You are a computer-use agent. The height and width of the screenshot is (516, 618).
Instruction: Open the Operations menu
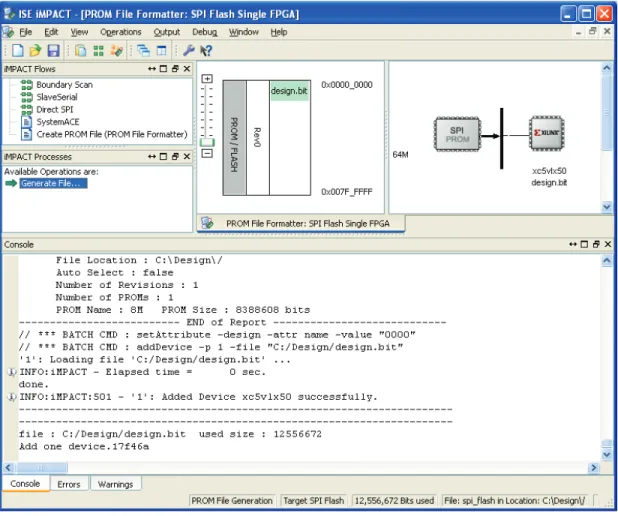(x=121, y=32)
